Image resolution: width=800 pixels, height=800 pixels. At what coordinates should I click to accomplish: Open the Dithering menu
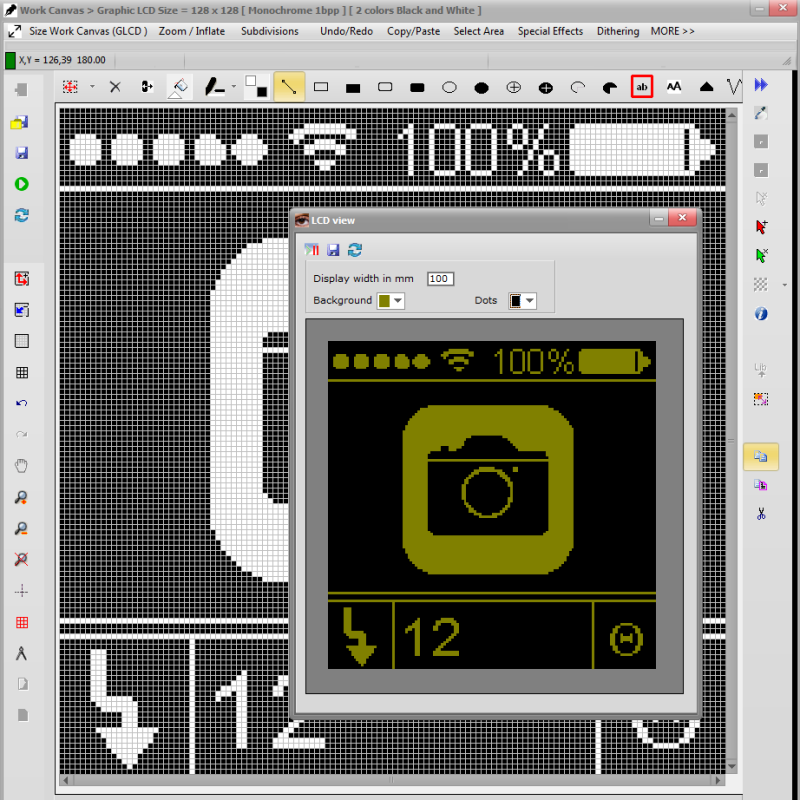(617, 31)
